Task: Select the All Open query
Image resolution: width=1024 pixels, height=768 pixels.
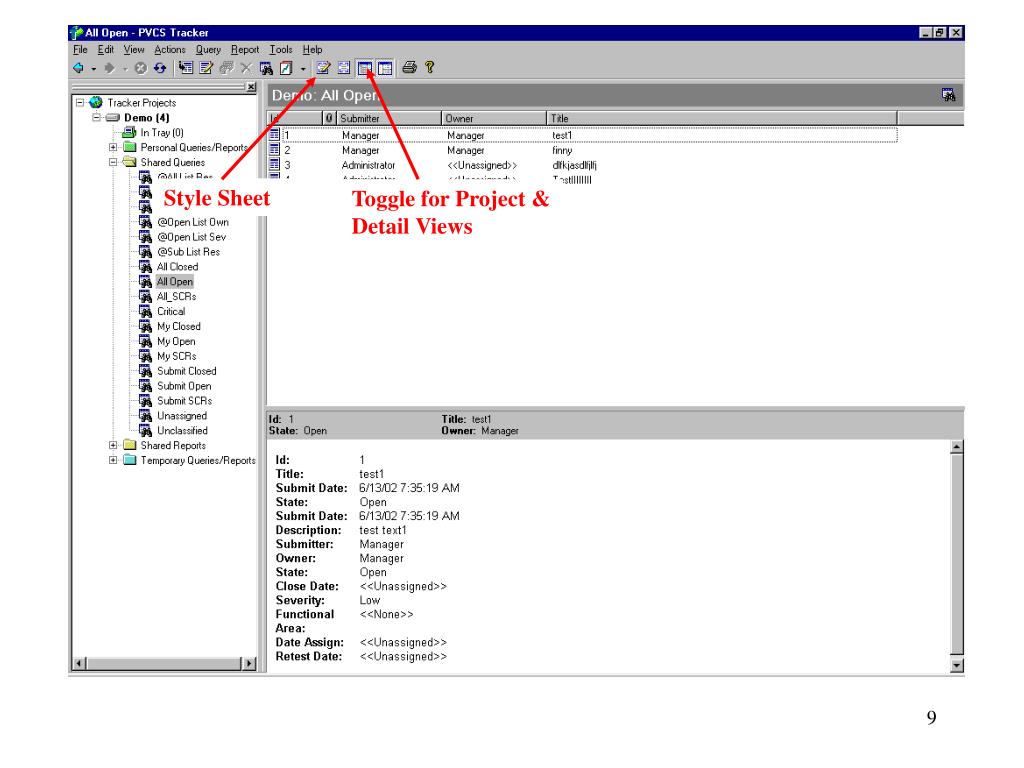Action: (x=175, y=282)
